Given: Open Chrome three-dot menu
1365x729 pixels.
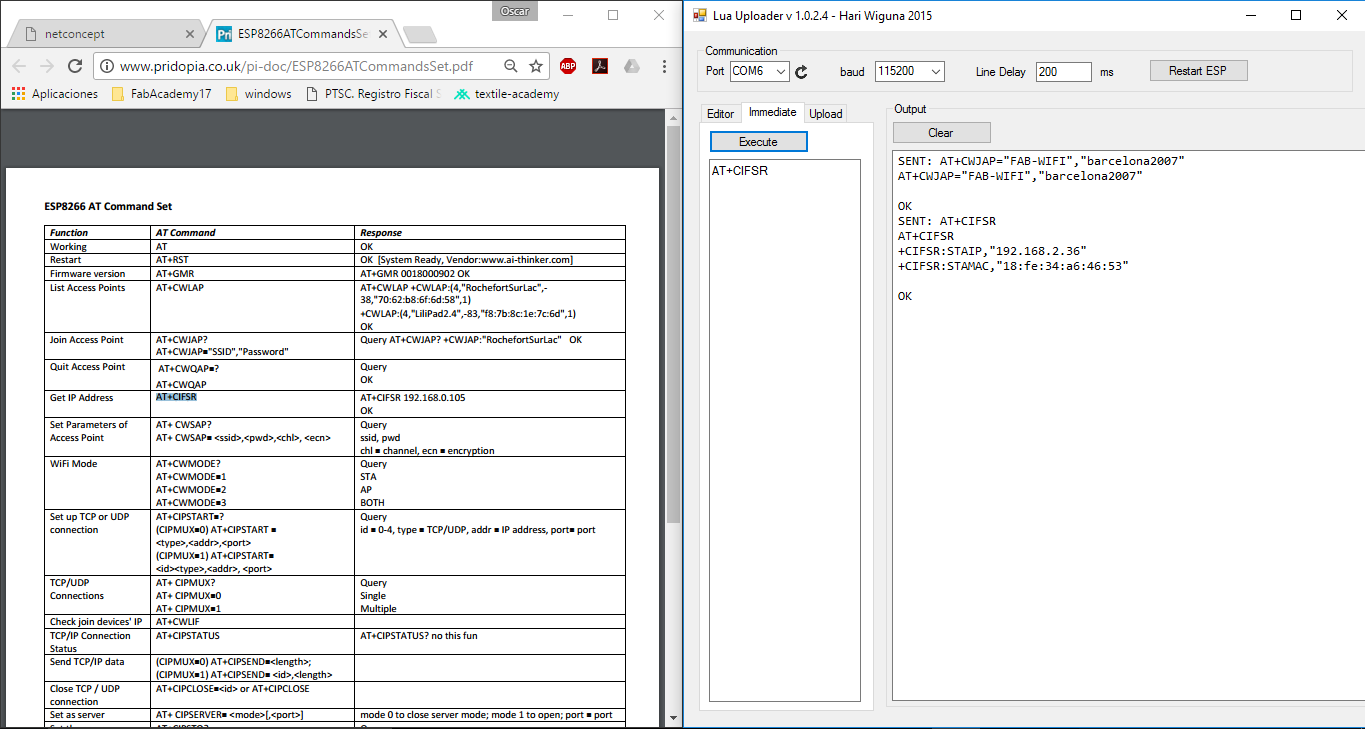Looking at the screenshot, I should point(665,66).
